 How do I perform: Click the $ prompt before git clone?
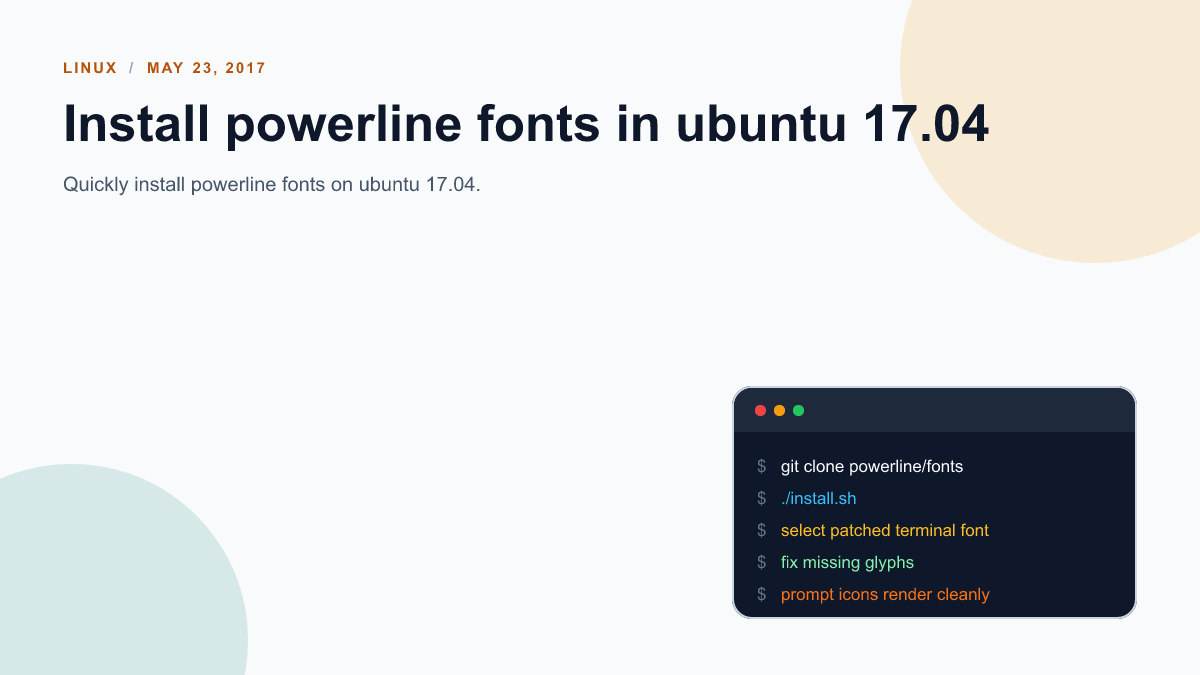tap(761, 466)
